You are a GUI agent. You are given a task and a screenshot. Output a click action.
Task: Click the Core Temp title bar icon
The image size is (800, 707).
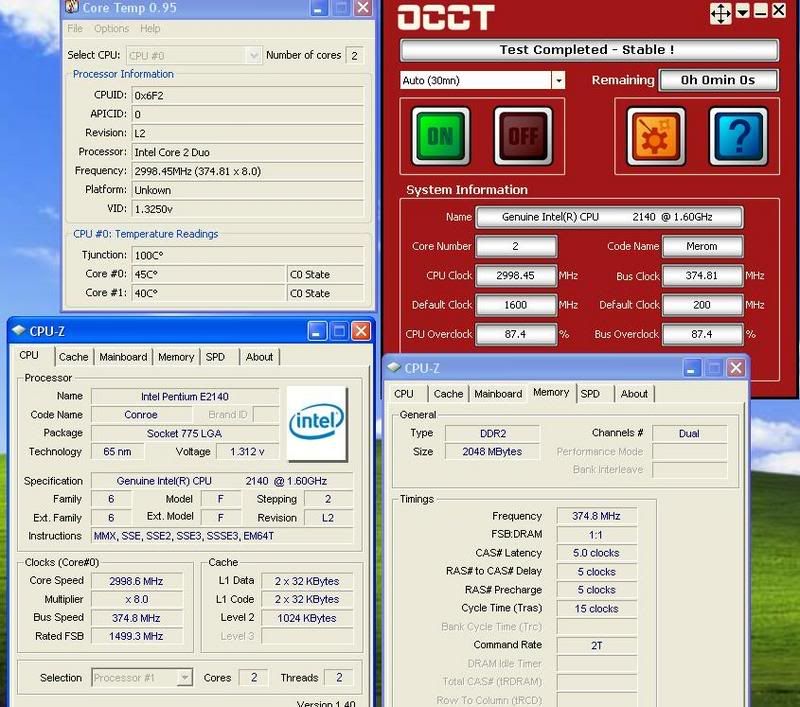tap(72, 7)
